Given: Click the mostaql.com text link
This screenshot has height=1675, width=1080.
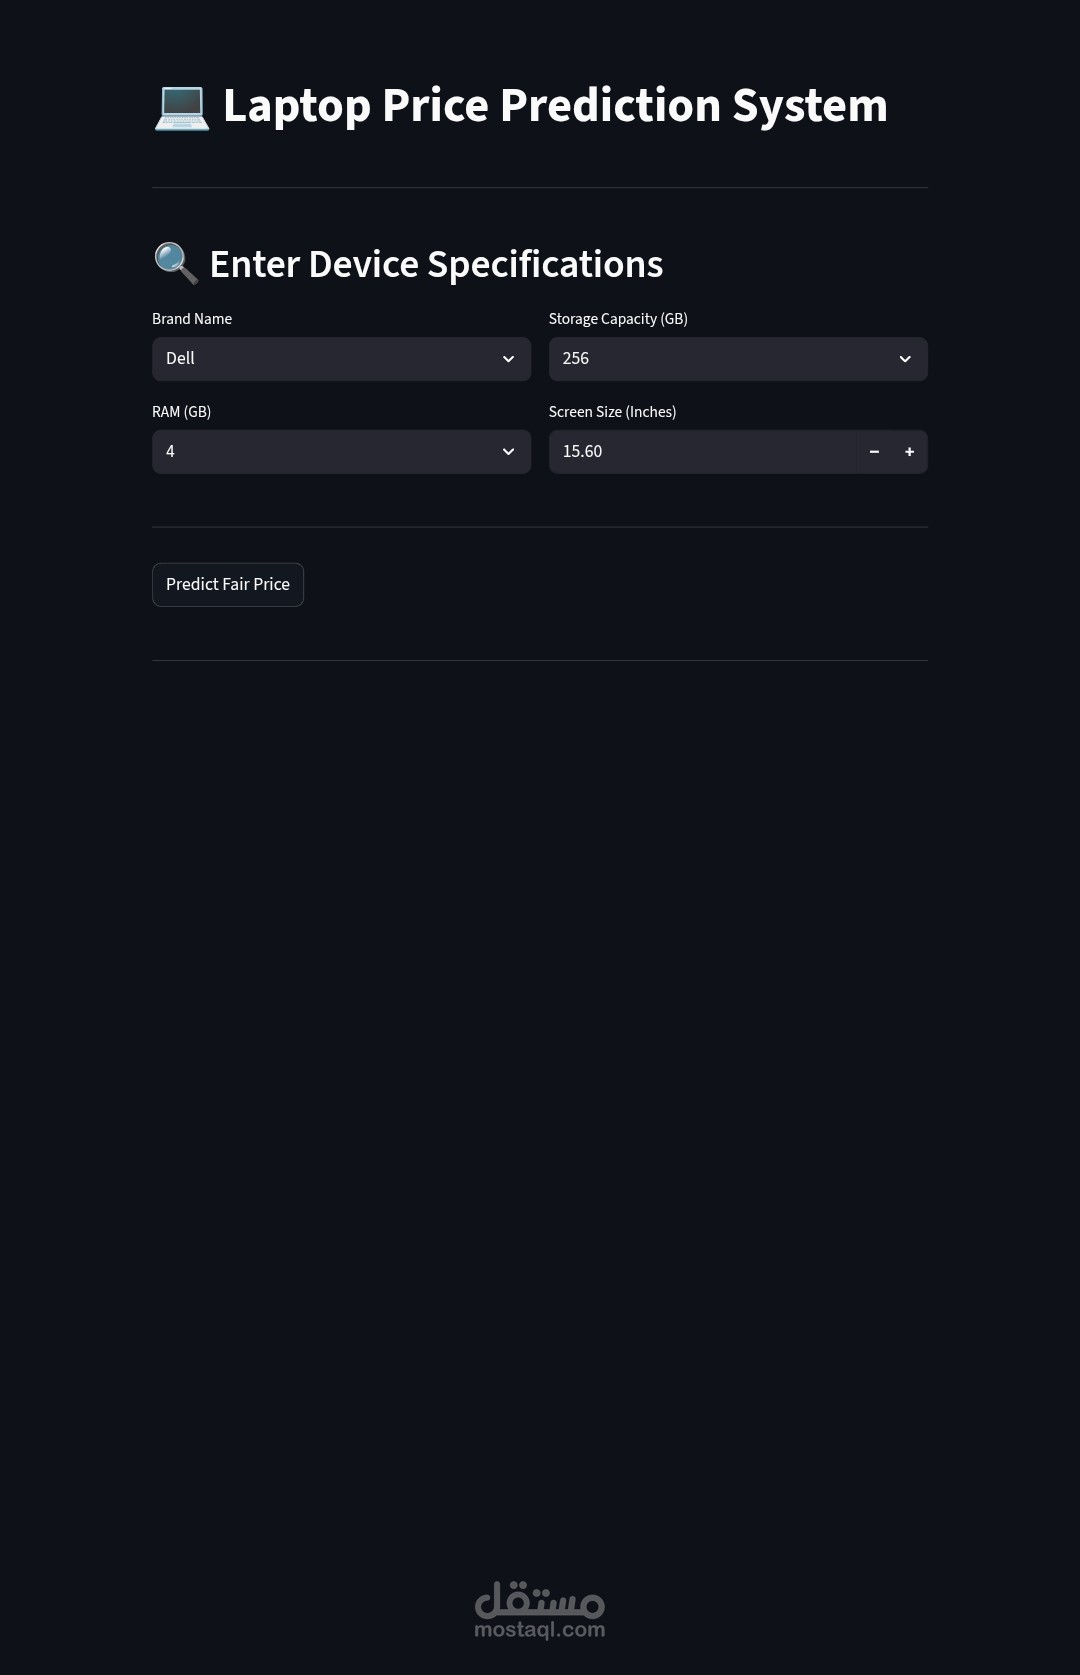Looking at the screenshot, I should click(x=540, y=1630).
